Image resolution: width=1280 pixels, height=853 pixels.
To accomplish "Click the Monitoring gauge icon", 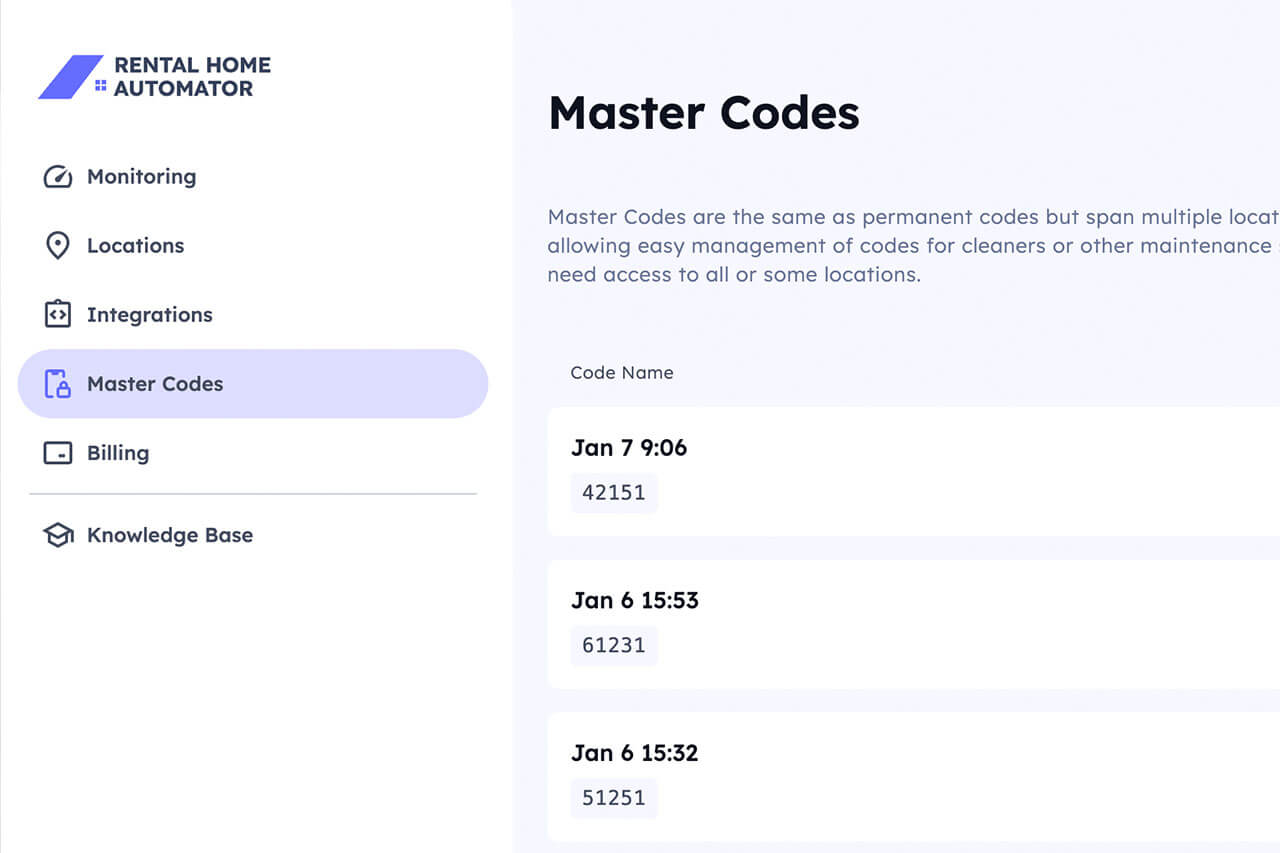I will coord(58,177).
